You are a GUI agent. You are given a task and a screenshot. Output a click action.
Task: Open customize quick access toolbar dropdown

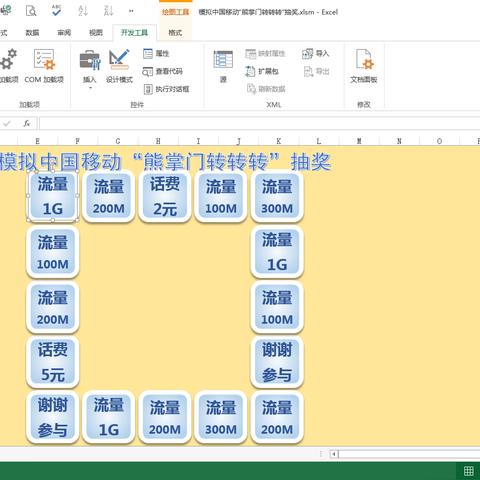[131, 11]
